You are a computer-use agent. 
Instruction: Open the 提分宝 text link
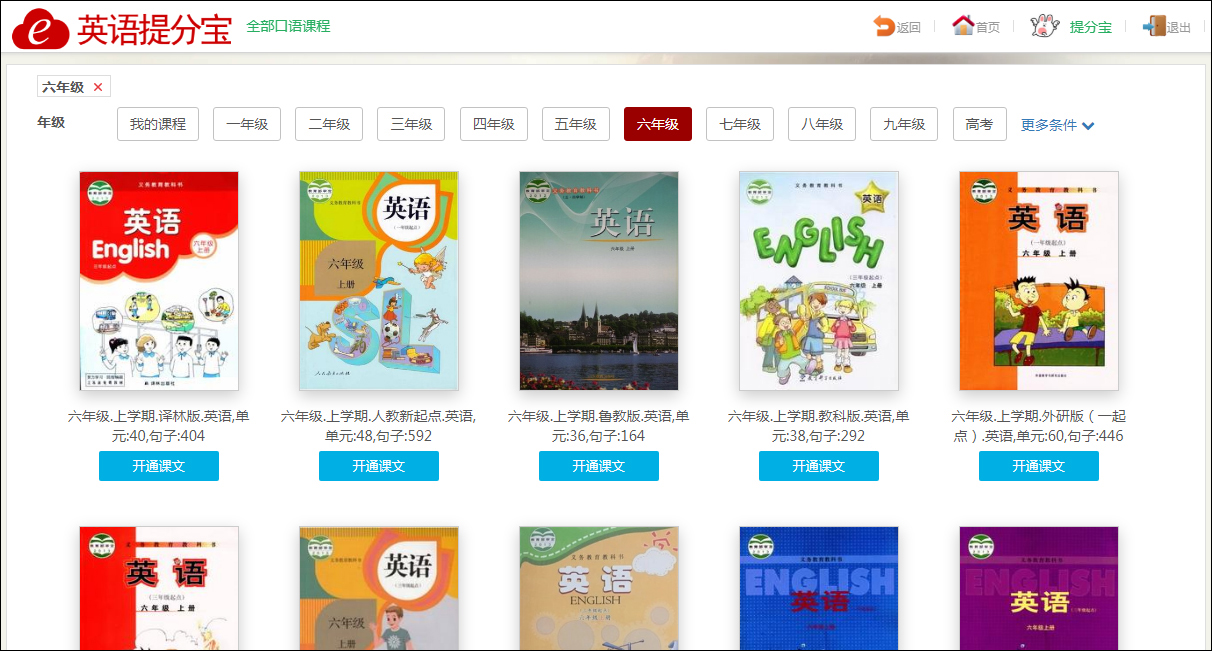[x=1091, y=28]
